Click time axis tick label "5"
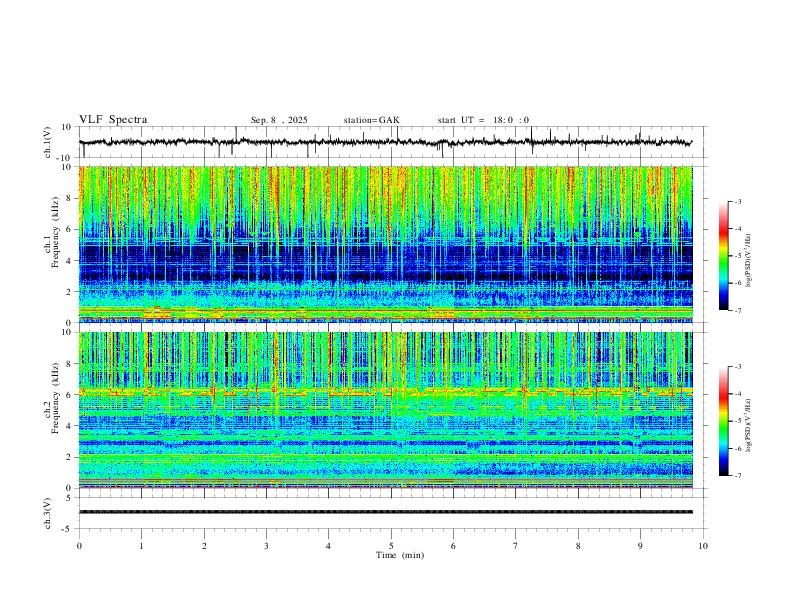This screenshot has height=612, width=792. (391, 546)
